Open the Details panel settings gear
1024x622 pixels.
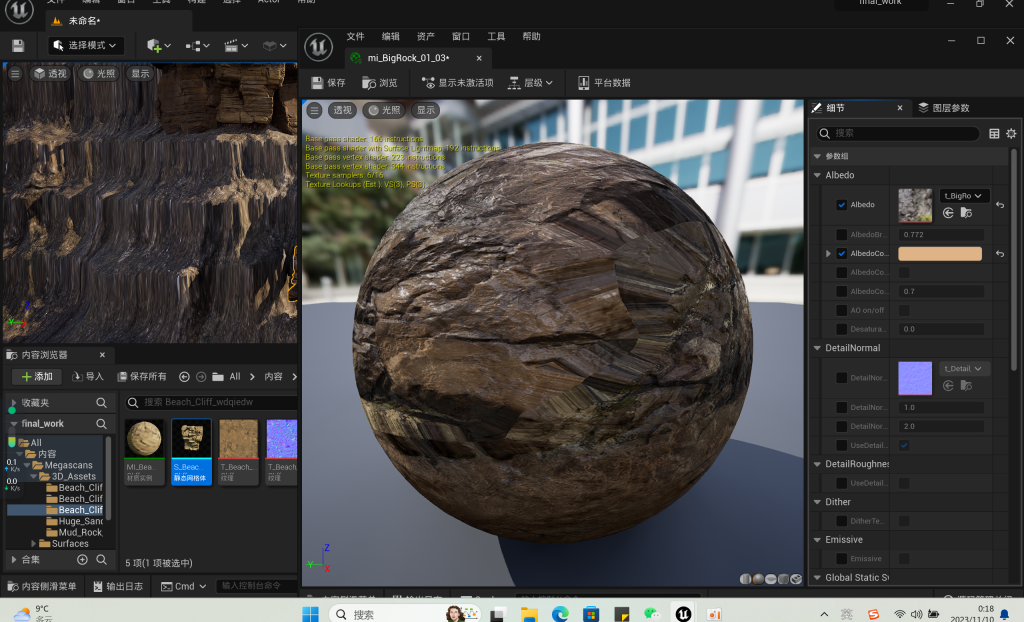tap(1011, 134)
